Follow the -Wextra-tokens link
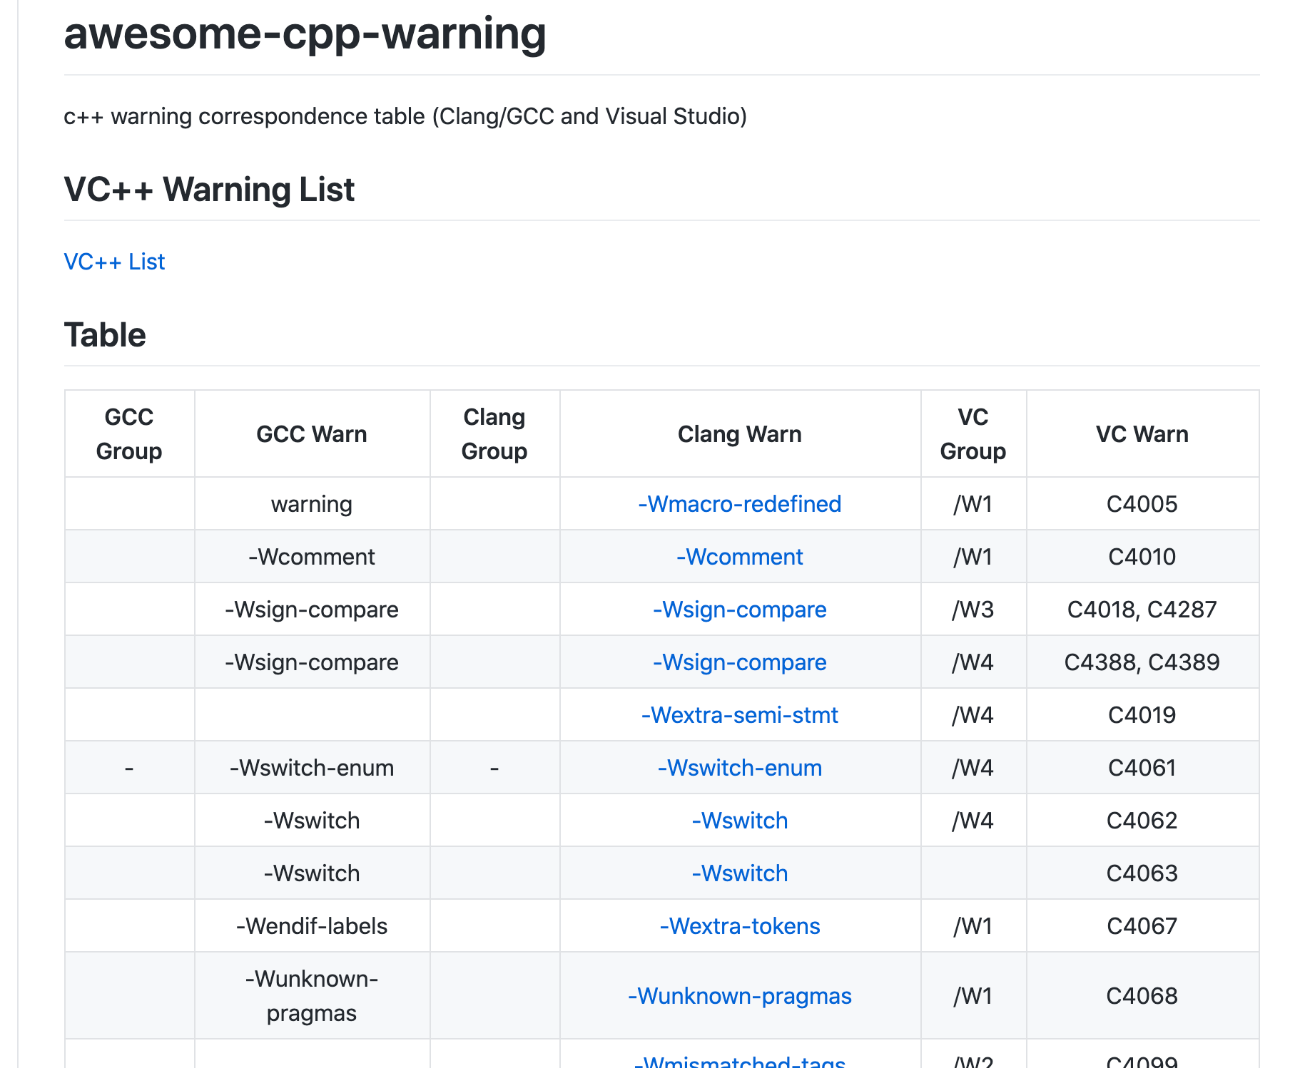The width and height of the screenshot is (1300, 1068). [740, 926]
